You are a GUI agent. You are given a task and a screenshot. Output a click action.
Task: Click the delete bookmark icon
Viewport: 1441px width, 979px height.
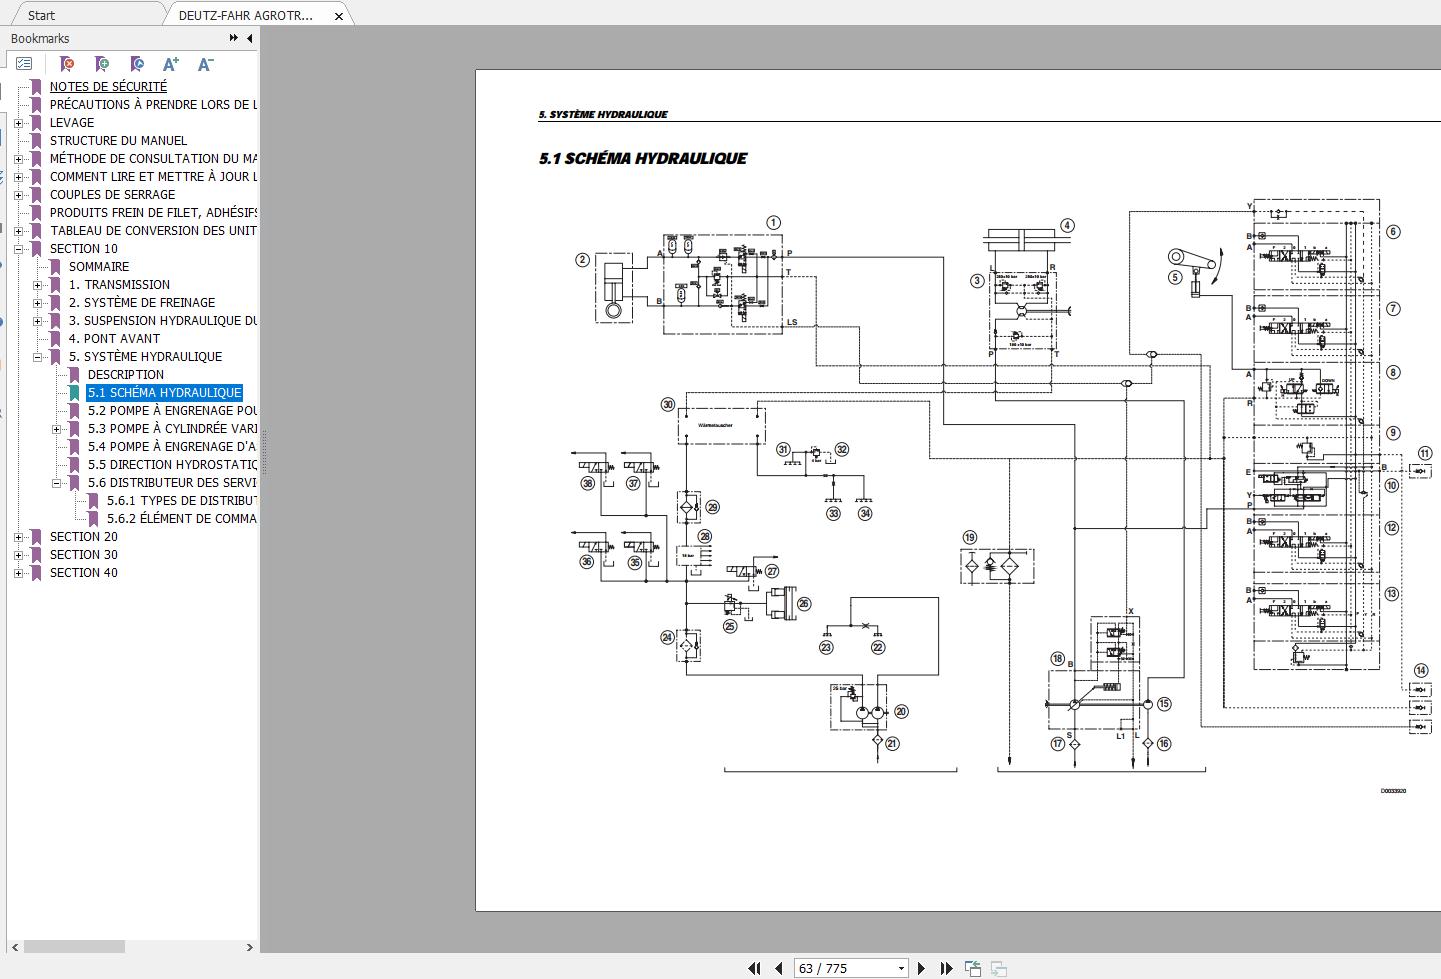pos(68,64)
